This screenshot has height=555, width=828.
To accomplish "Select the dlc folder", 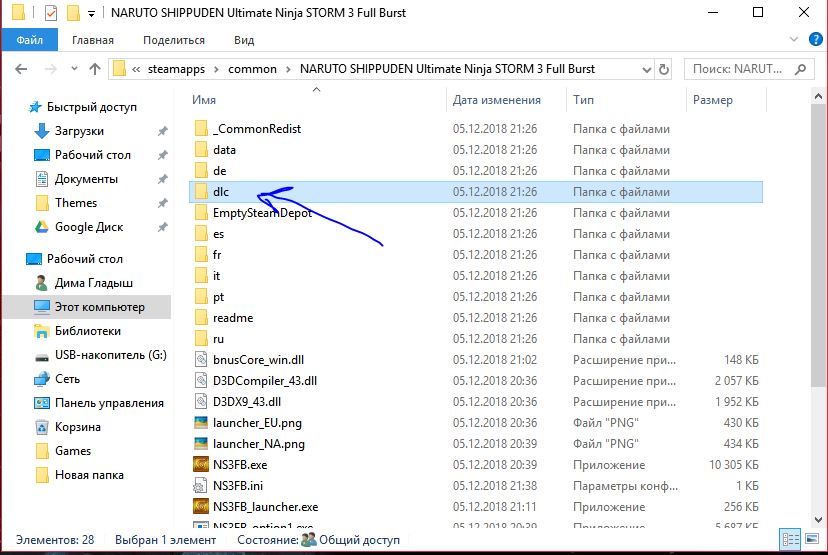I will (x=475, y=192).
